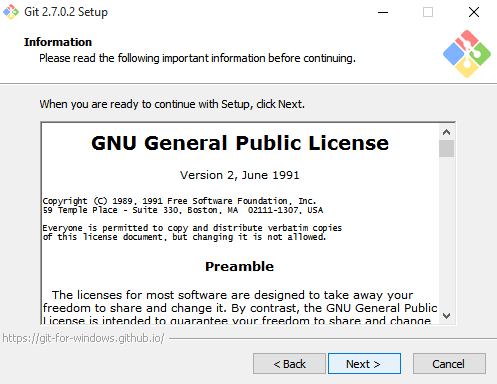Click the 'GNU General Public License' heading
Viewport: 497px width, 384px height.
240,143
